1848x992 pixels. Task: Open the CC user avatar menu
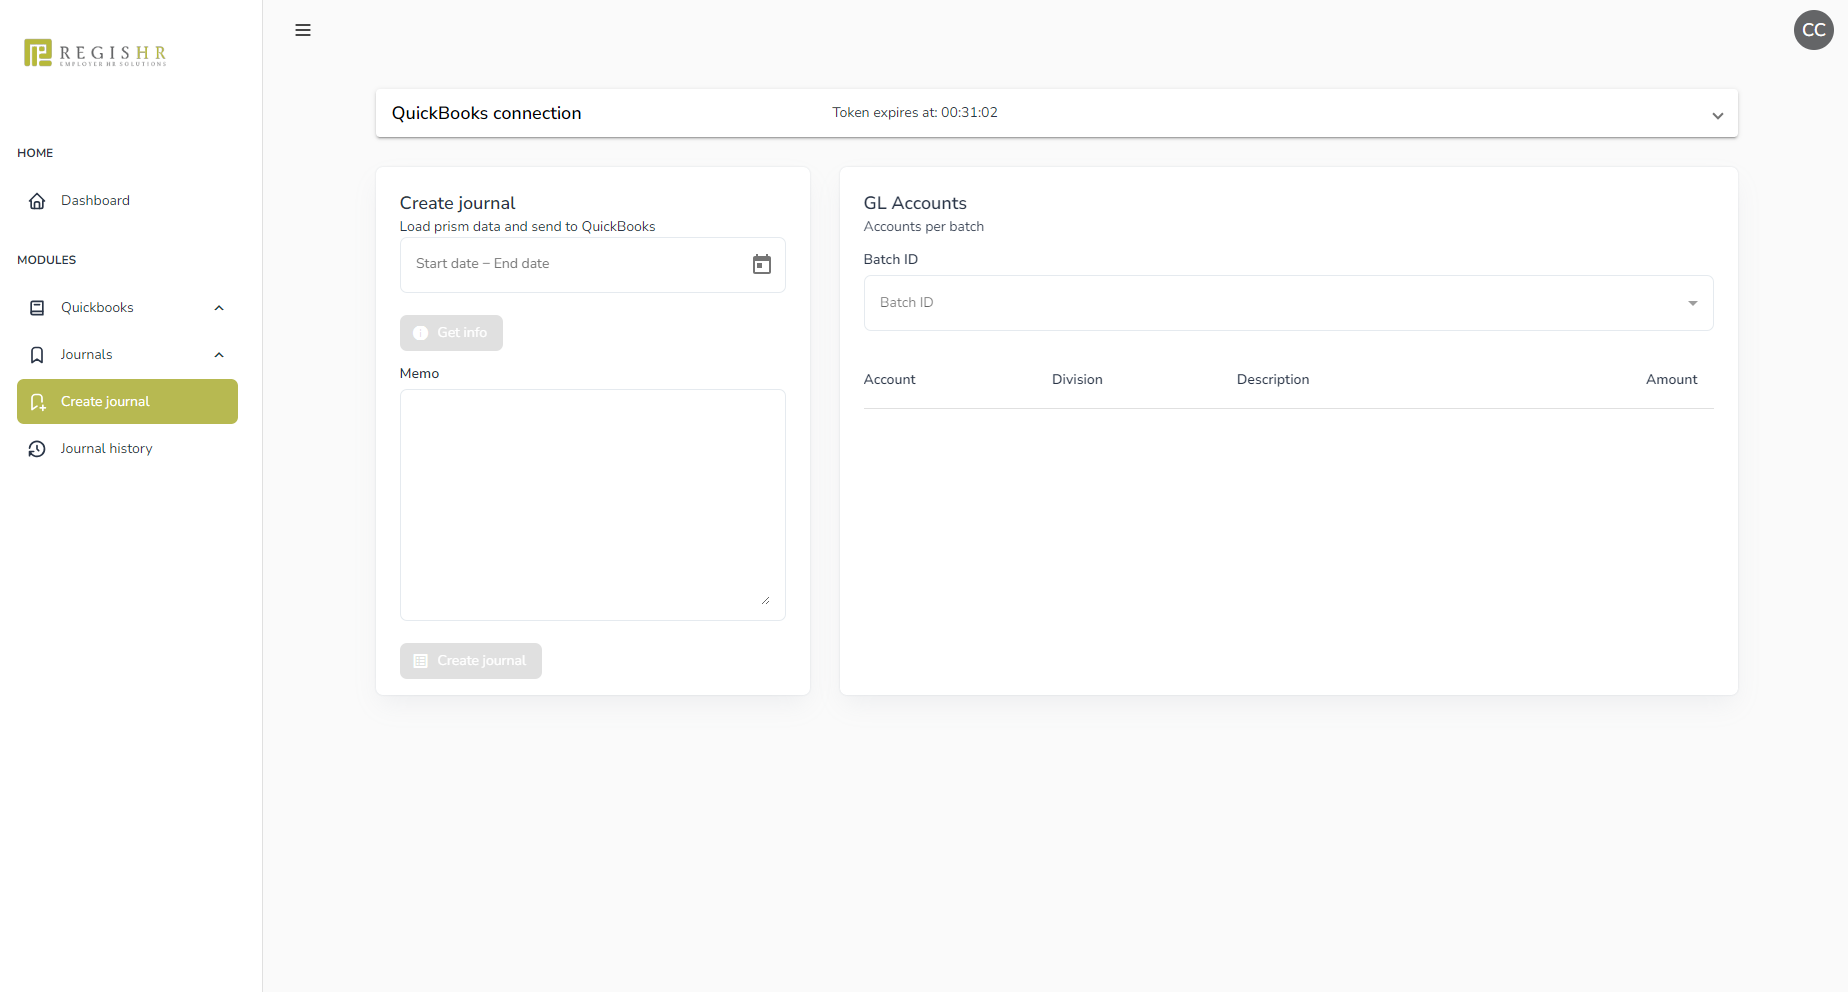click(1813, 30)
